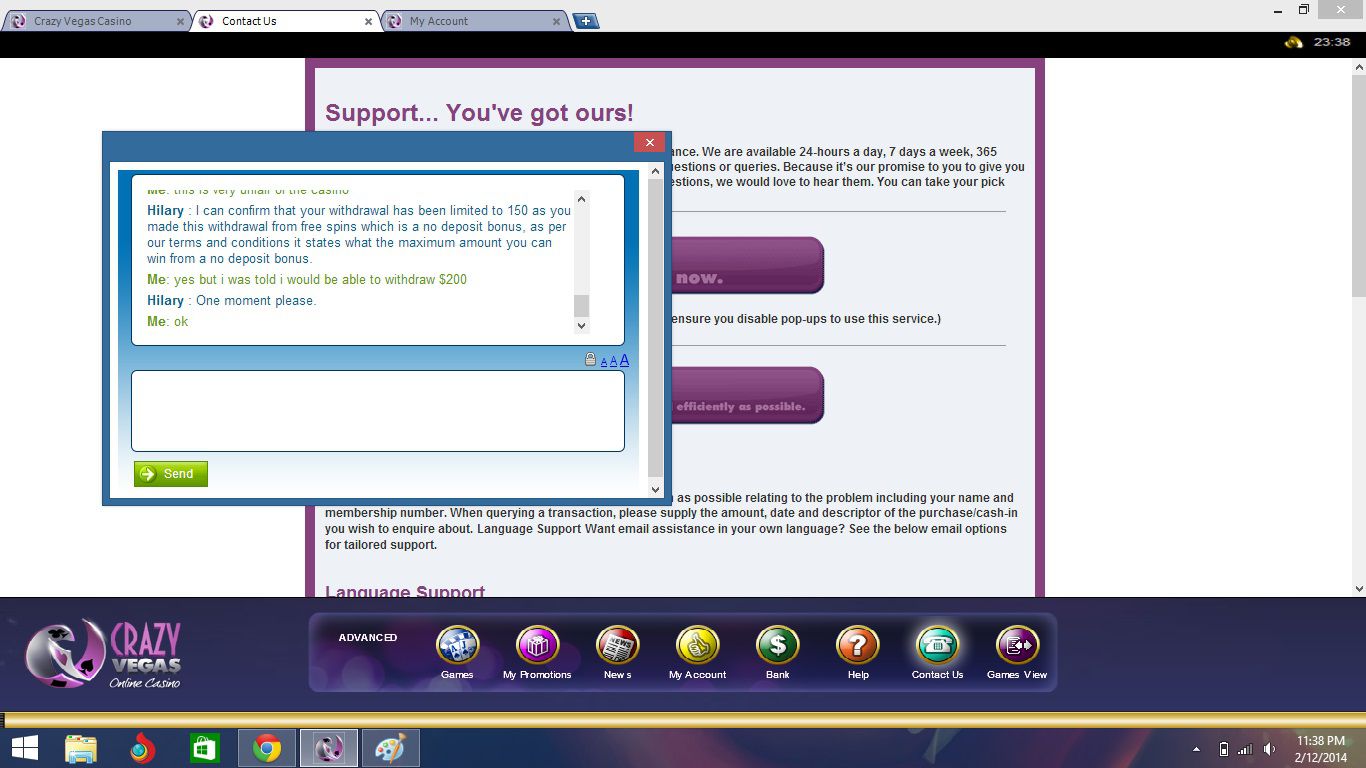Click the padlock icon in chat window
Screen dimensions: 1366x768
click(590, 360)
